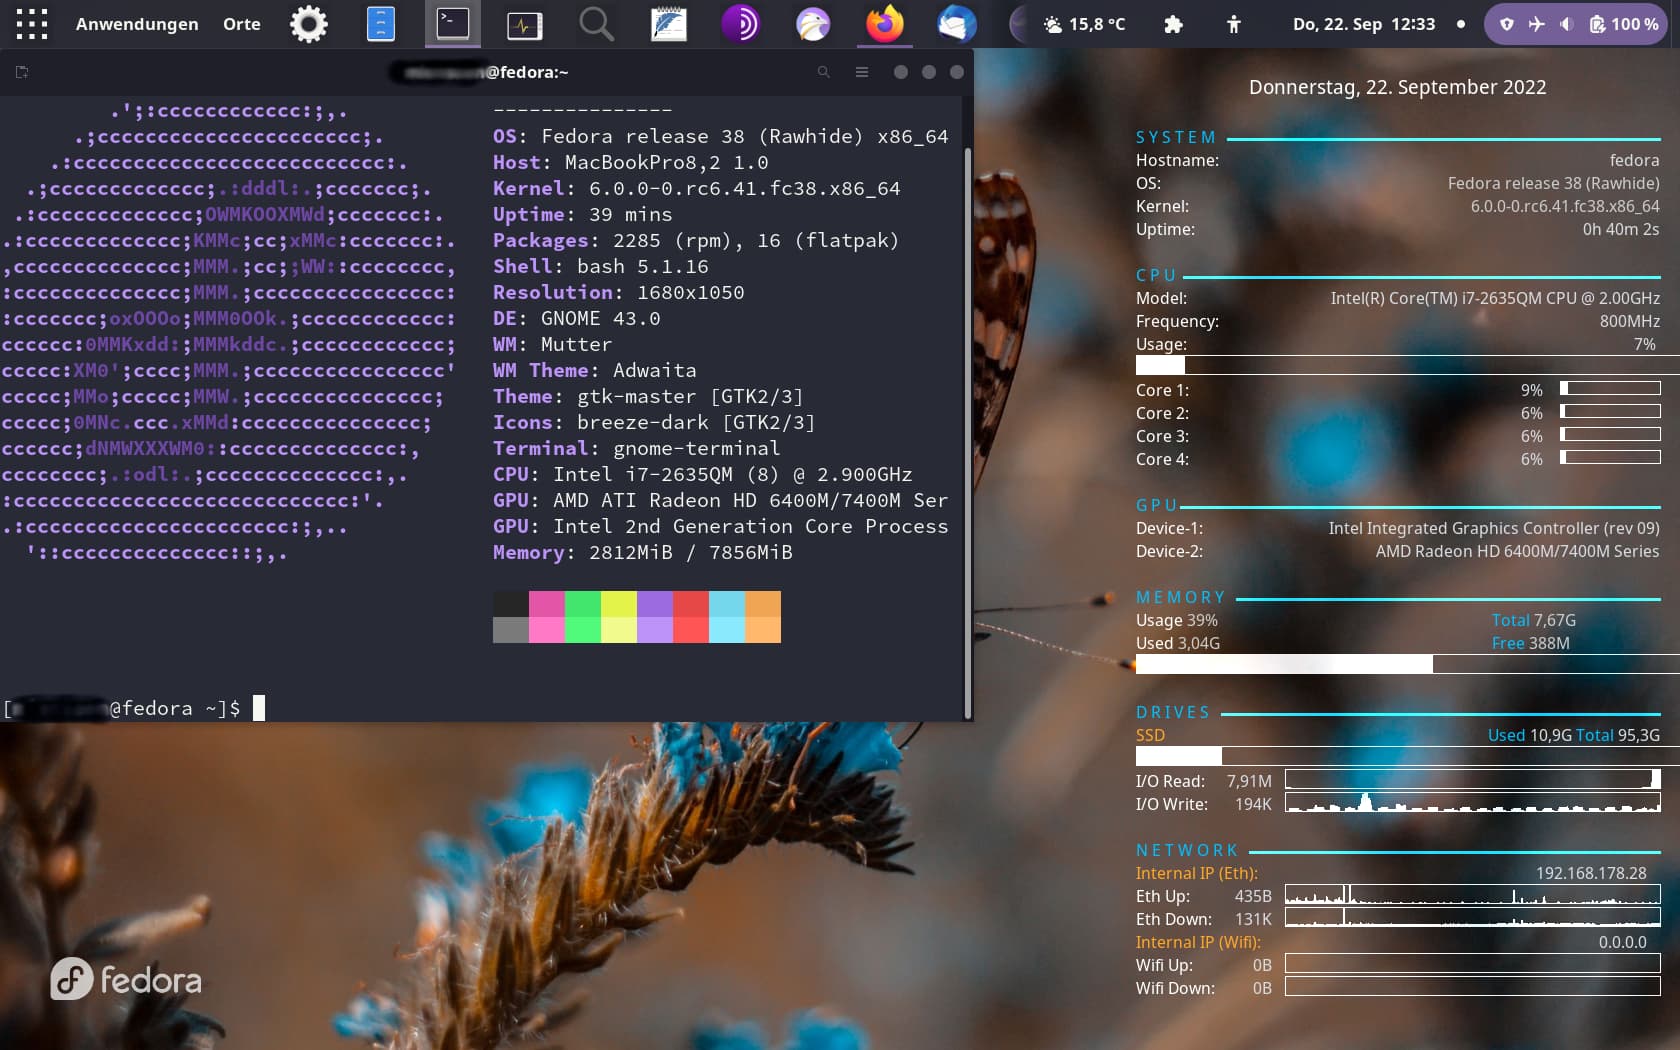Click the 'WM Theme: Adwaita' line
Screen dimensions: 1680x1050
(594, 370)
